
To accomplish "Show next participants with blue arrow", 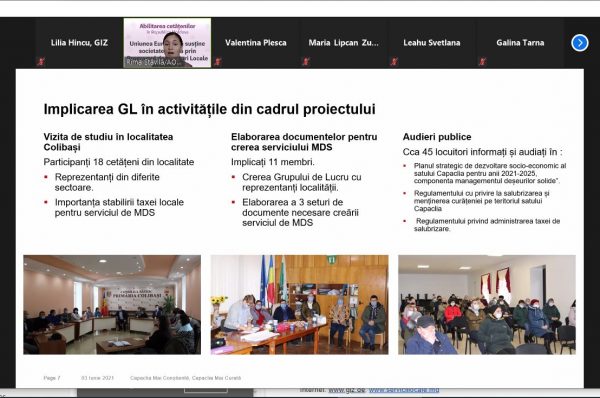I will pos(580,43).
